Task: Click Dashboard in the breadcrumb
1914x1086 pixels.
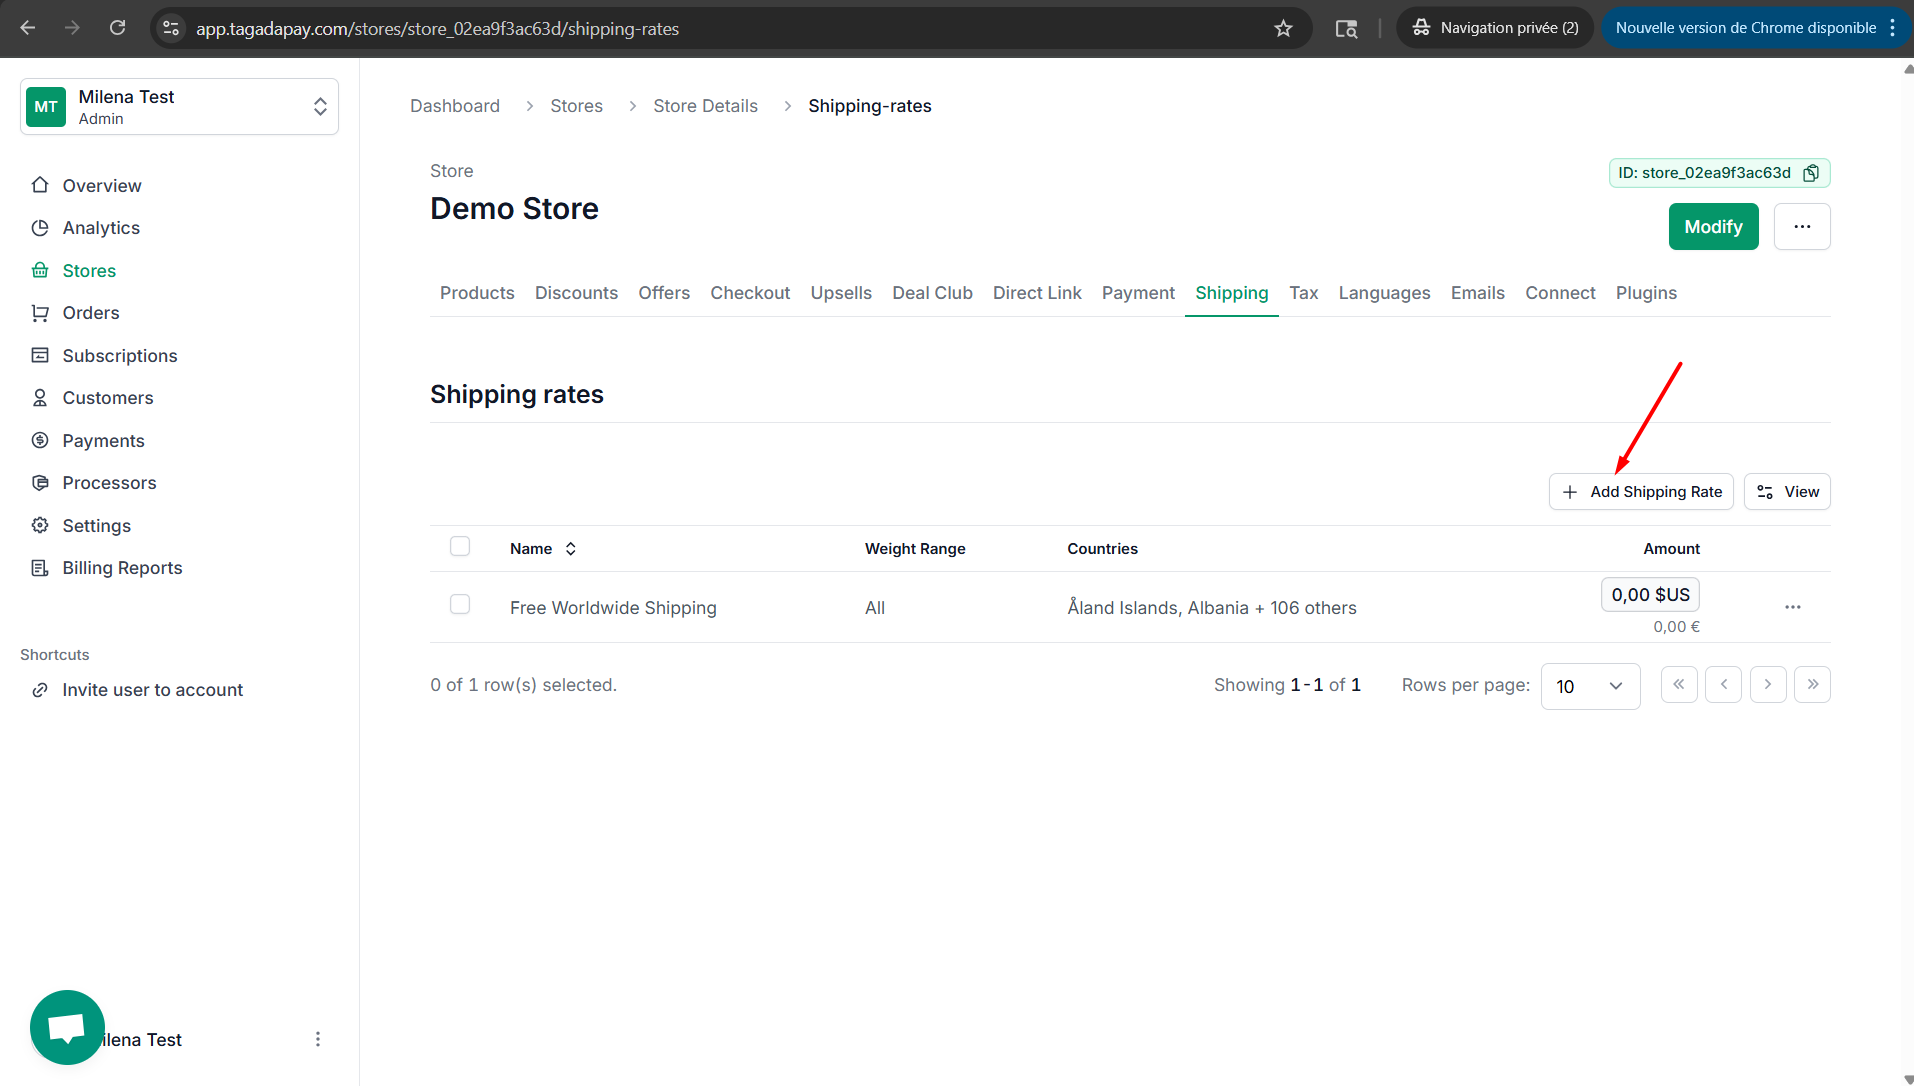Action: point(455,106)
